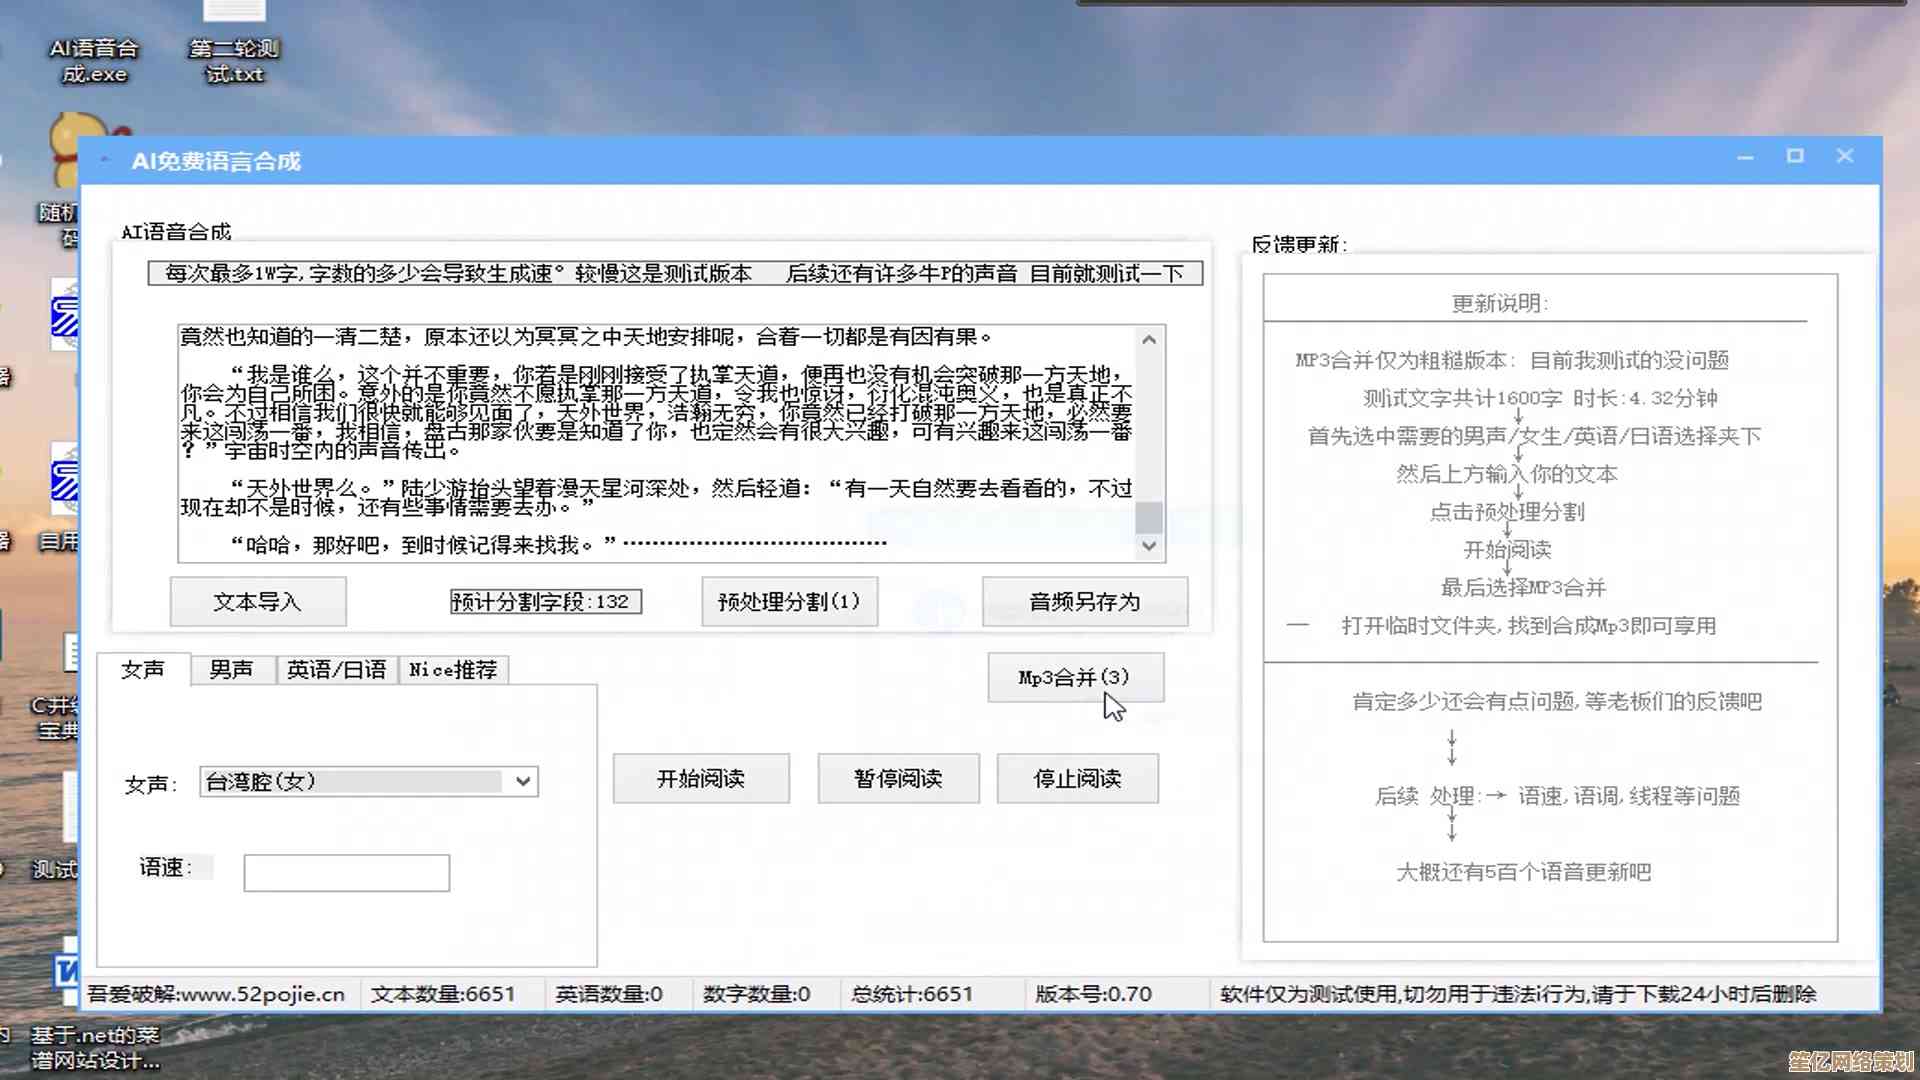Expand the 女声 voice dropdown
This screenshot has height=1080, width=1920.
(523, 781)
